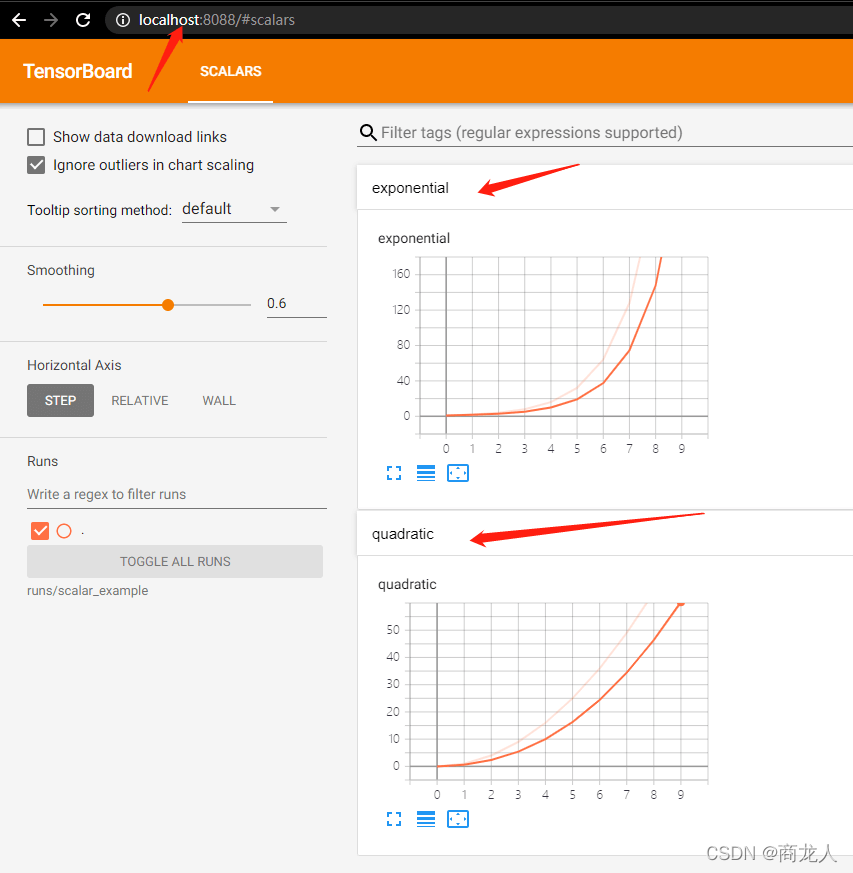Go back with the browser back arrow
The height and width of the screenshot is (873, 853).
click(x=19, y=20)
